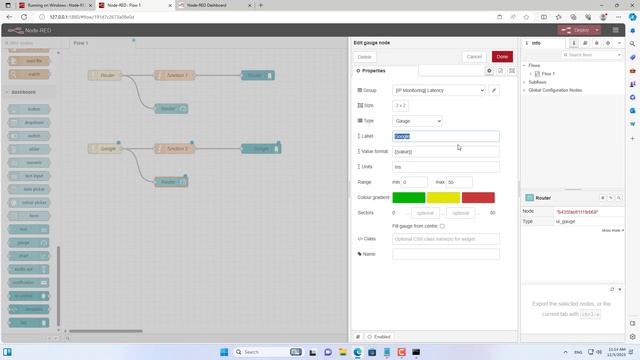This screenshot has width=640, height=360.
Task: Toggle Fill gauge from centre checkbox
Action: [x=442, y=226]
